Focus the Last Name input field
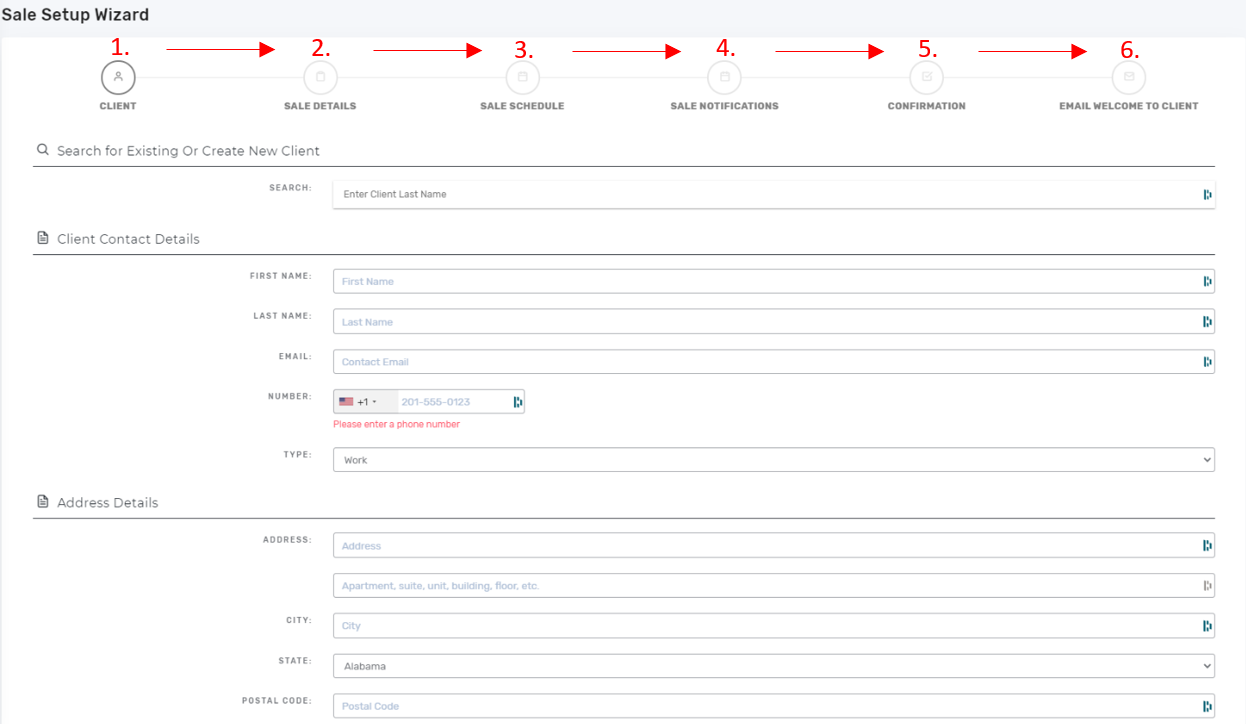The image size is (1246, 724). (x=774, y=322)
